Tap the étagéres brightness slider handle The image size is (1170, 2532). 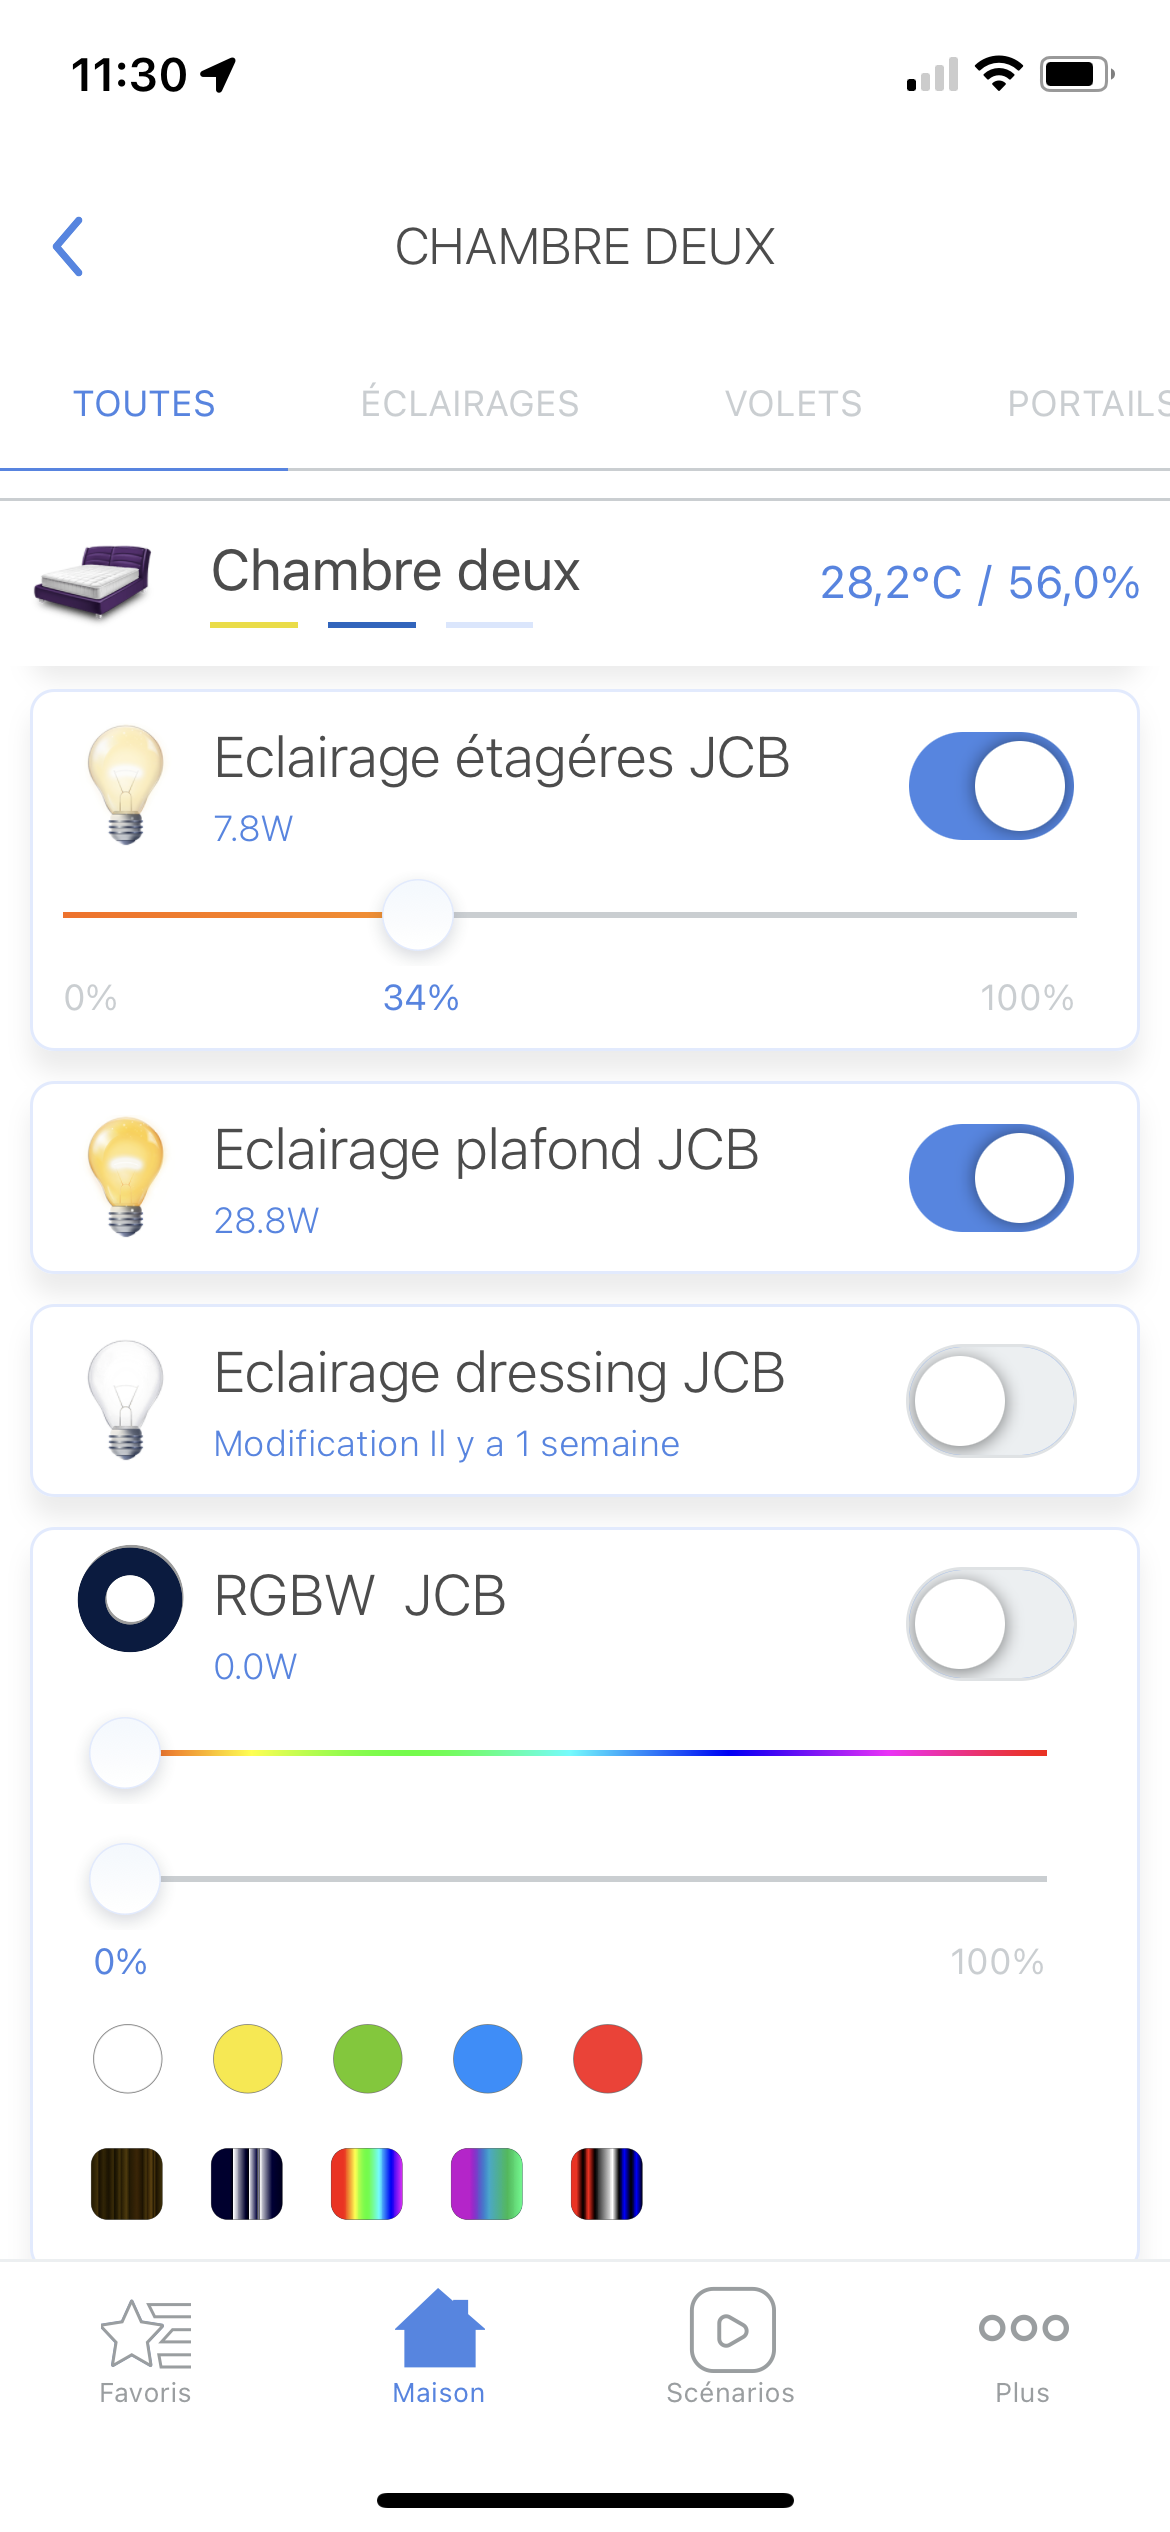coord(418,915)
